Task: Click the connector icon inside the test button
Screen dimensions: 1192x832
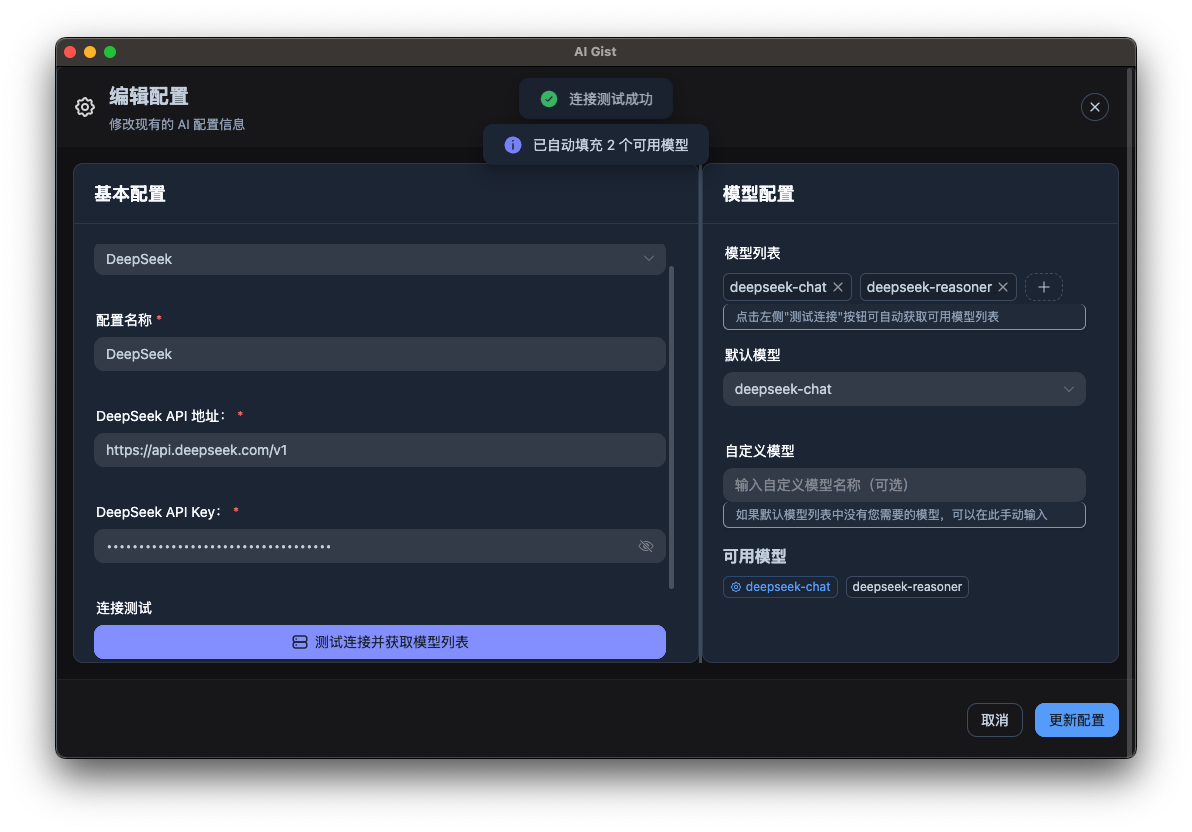Action: (300, 642)
